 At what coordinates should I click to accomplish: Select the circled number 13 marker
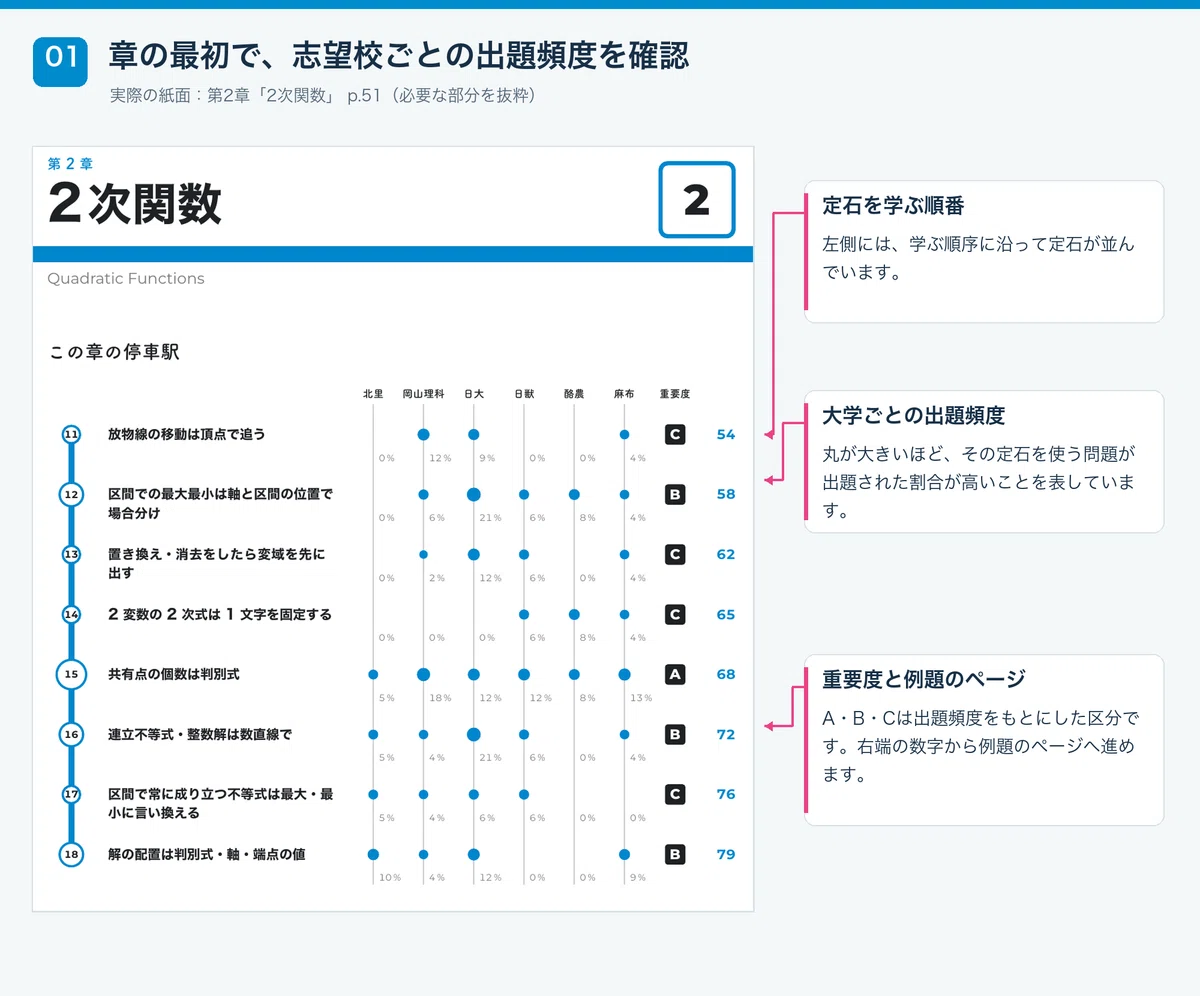[x=71, y=554]
